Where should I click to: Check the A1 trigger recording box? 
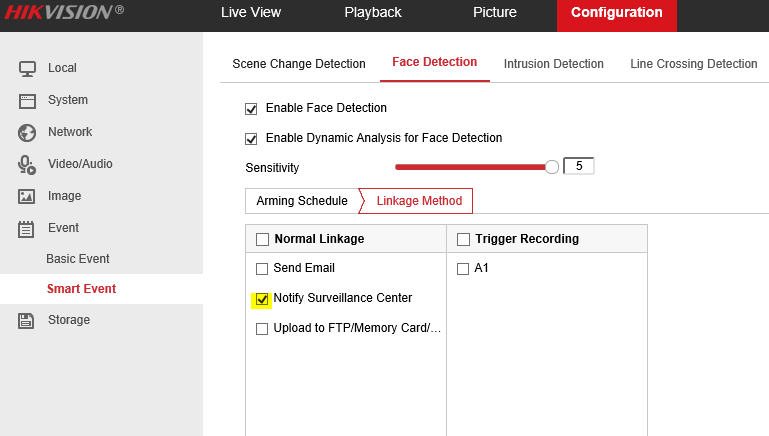(x=463, y=268)
